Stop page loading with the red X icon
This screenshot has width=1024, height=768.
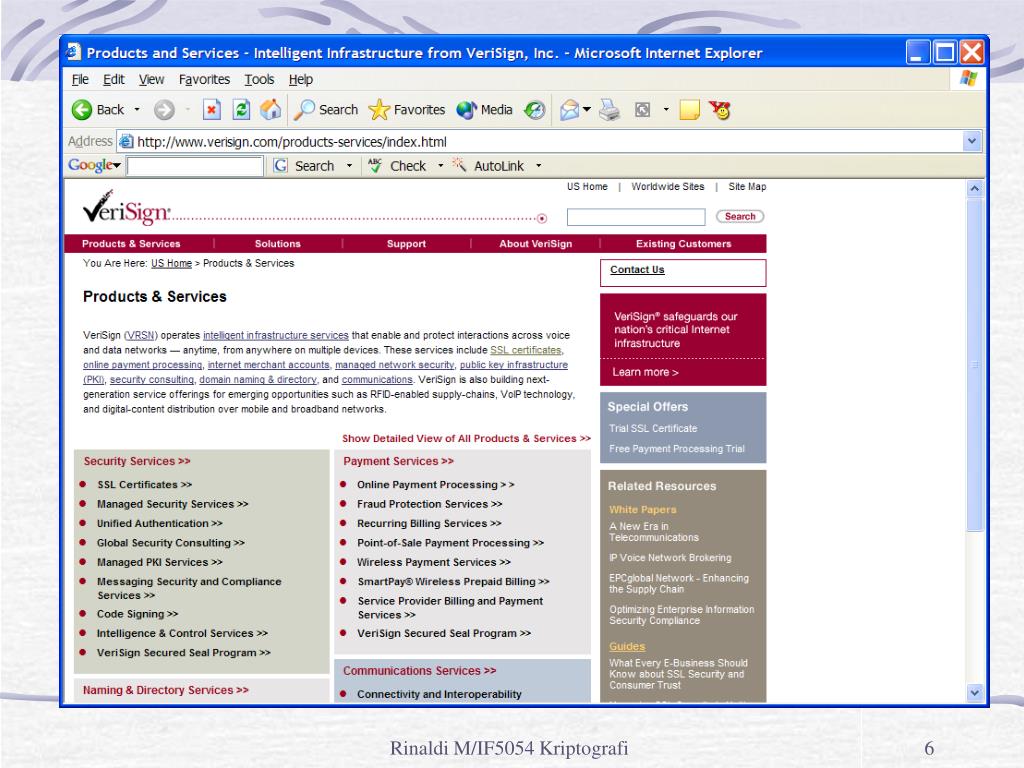point(211,110)
